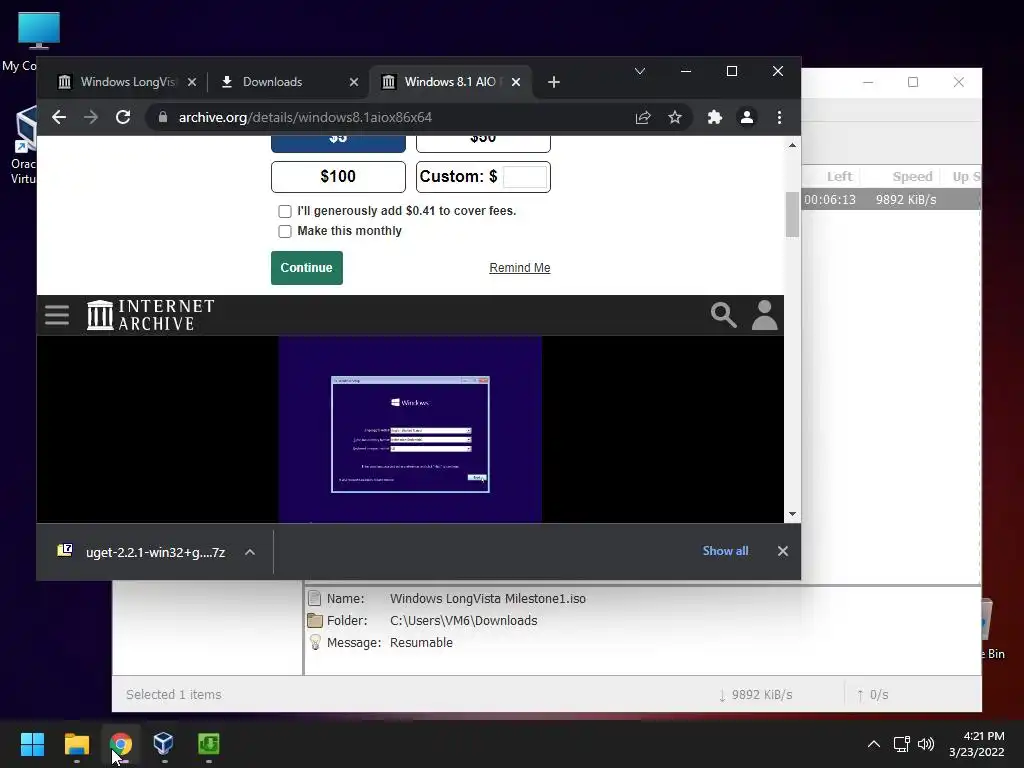Show hidden system tray icons

(873, 744)
